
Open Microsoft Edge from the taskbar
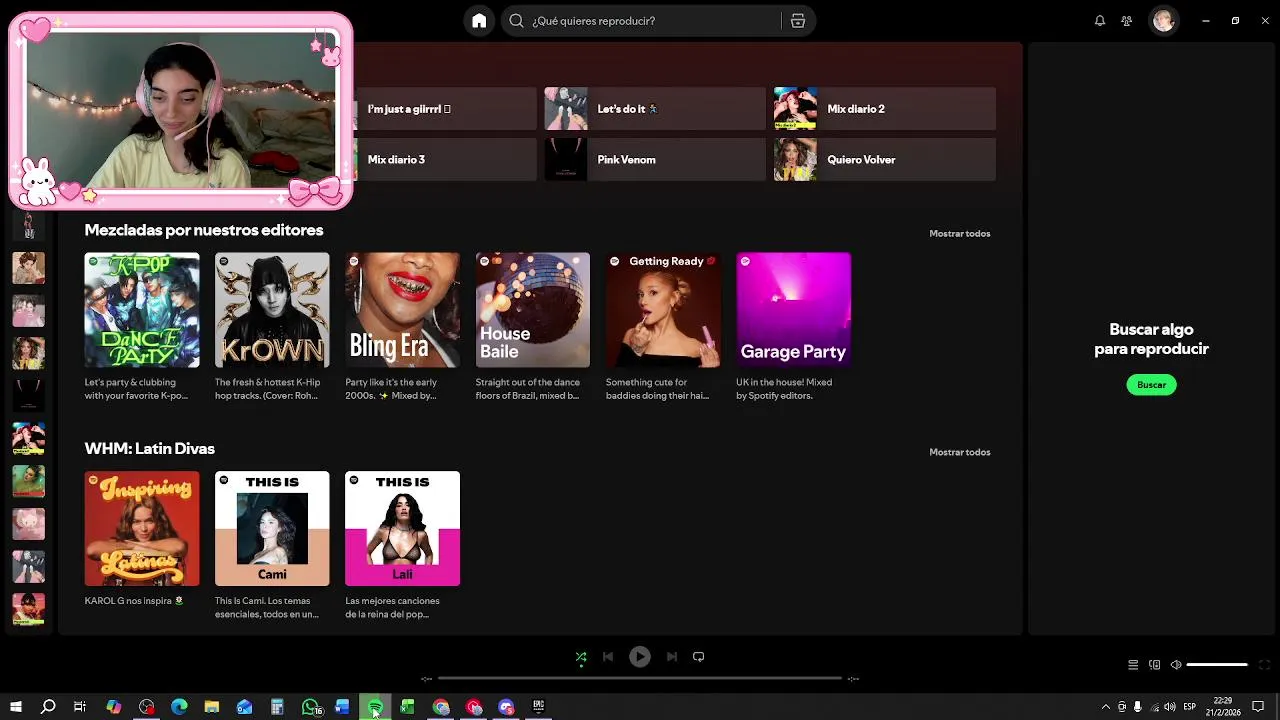click(x=180, y=707)
